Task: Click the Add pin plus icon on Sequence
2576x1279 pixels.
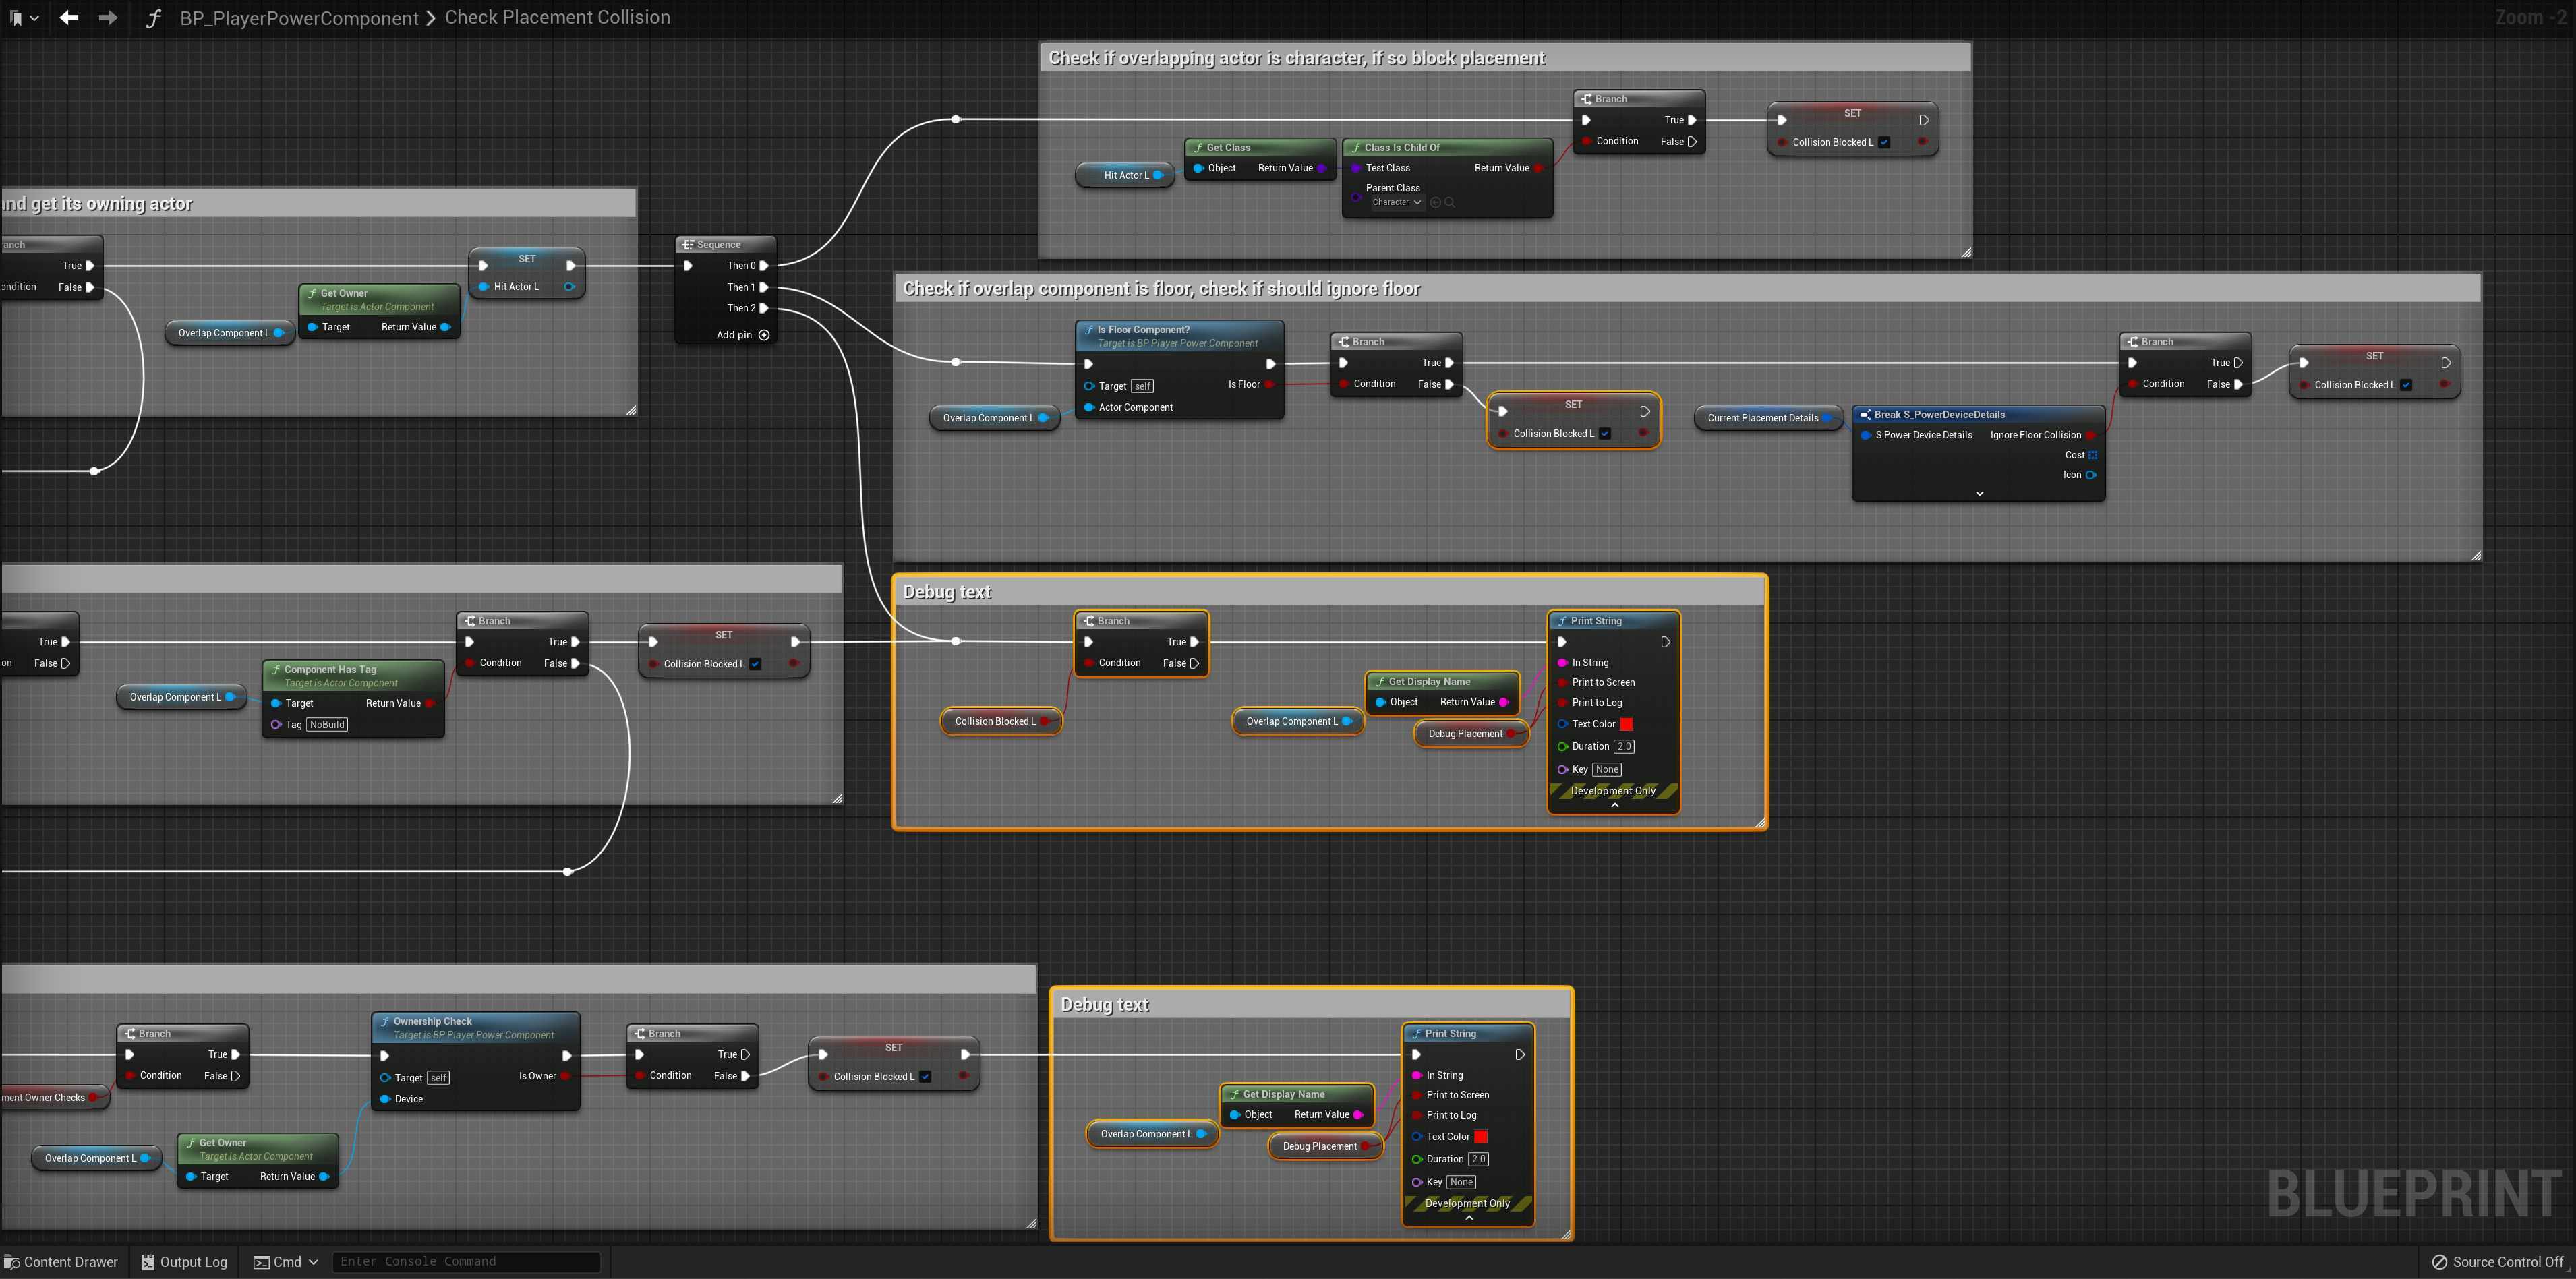Action: pos(764,335)
